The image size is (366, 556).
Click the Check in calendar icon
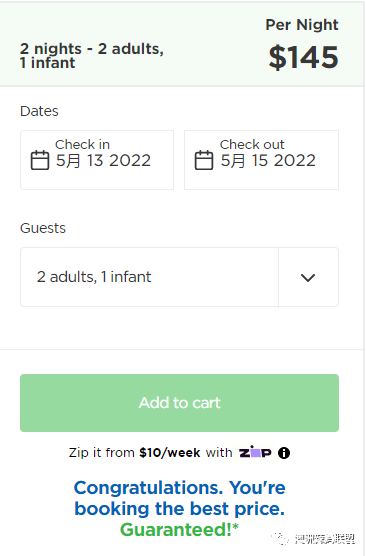click(x=40, y=160)
